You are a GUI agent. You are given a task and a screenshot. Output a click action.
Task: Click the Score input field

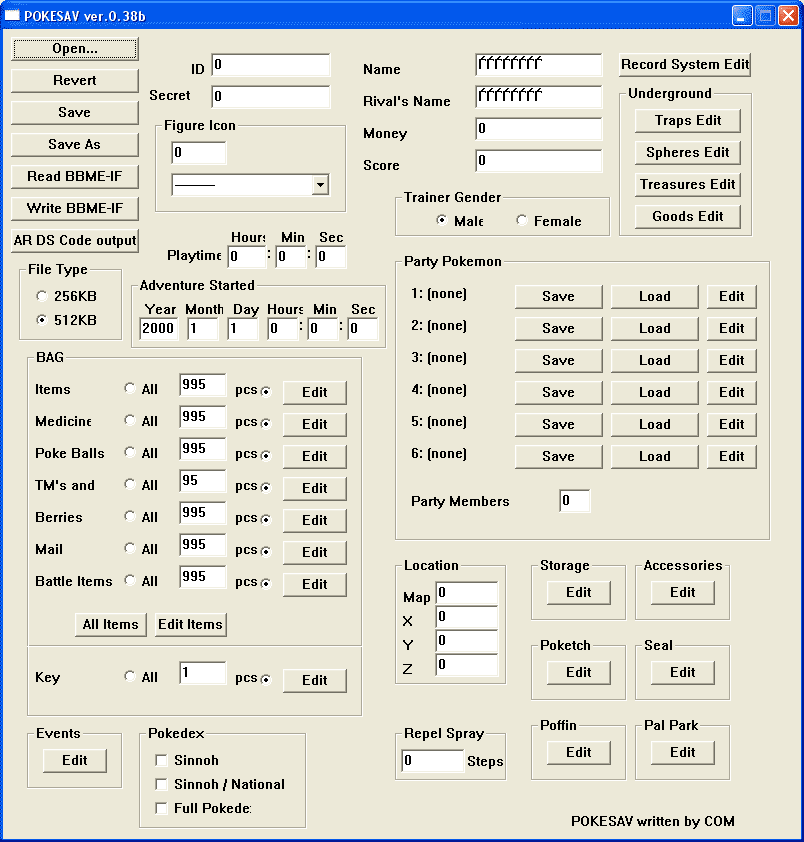tap(539, 161)
